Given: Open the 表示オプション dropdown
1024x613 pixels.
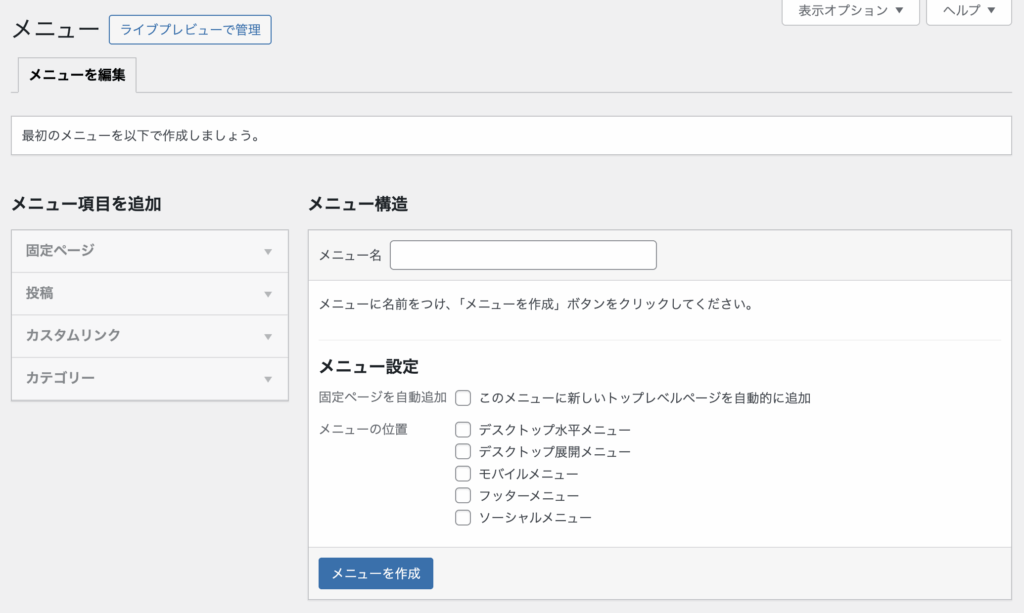Looking at the screenshot, I should 850,11.
